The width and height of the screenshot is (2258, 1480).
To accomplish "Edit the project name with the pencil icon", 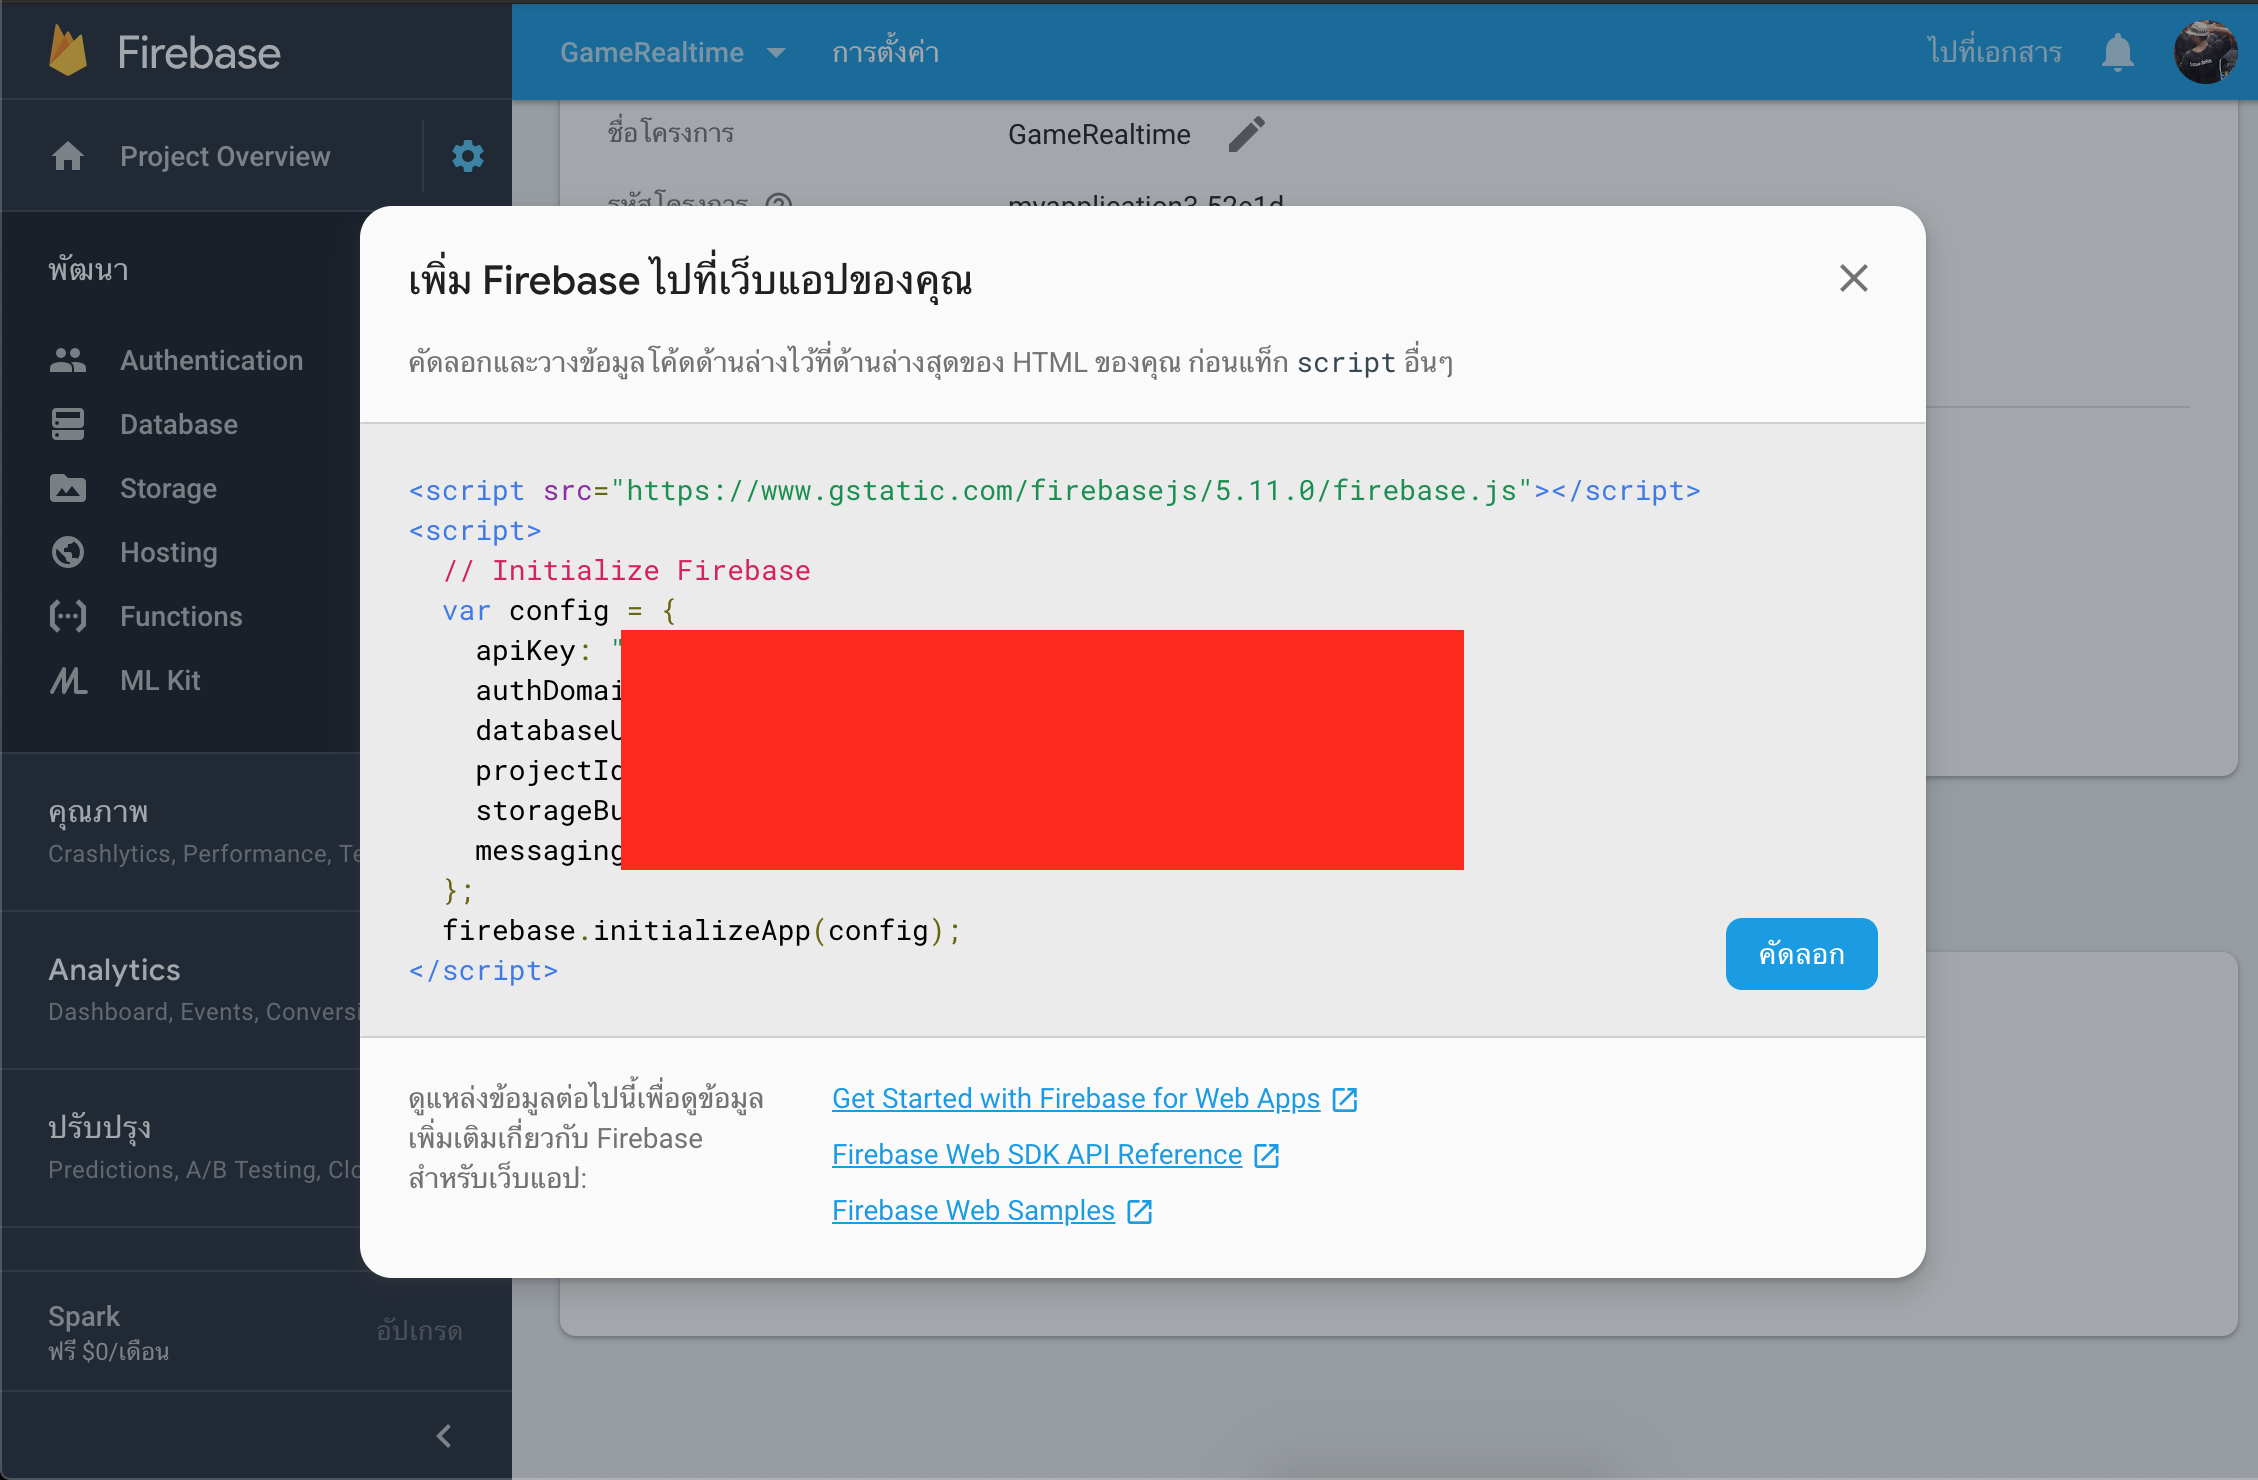I will [1246, 133].
